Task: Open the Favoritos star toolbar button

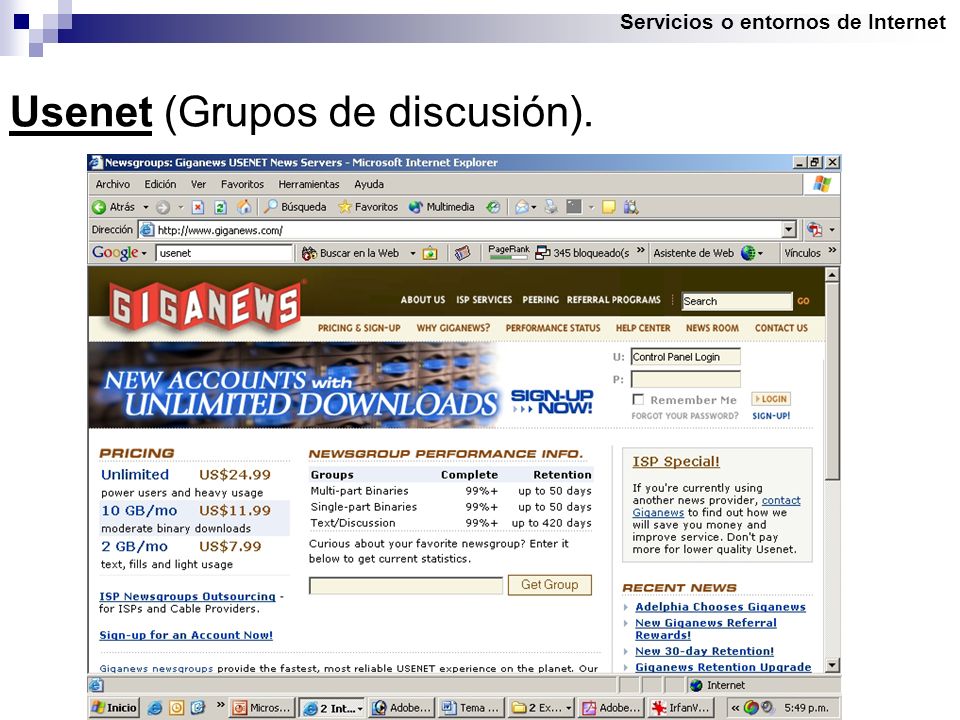Action: coord(369,207)
